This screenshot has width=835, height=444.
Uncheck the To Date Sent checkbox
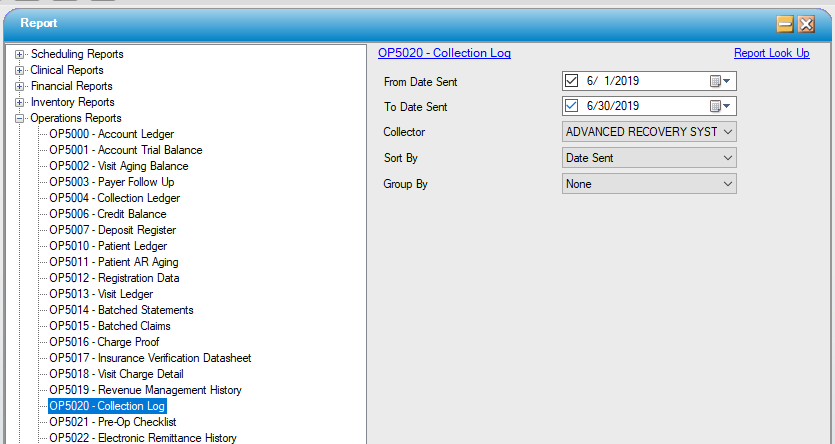tap(572, 106)
